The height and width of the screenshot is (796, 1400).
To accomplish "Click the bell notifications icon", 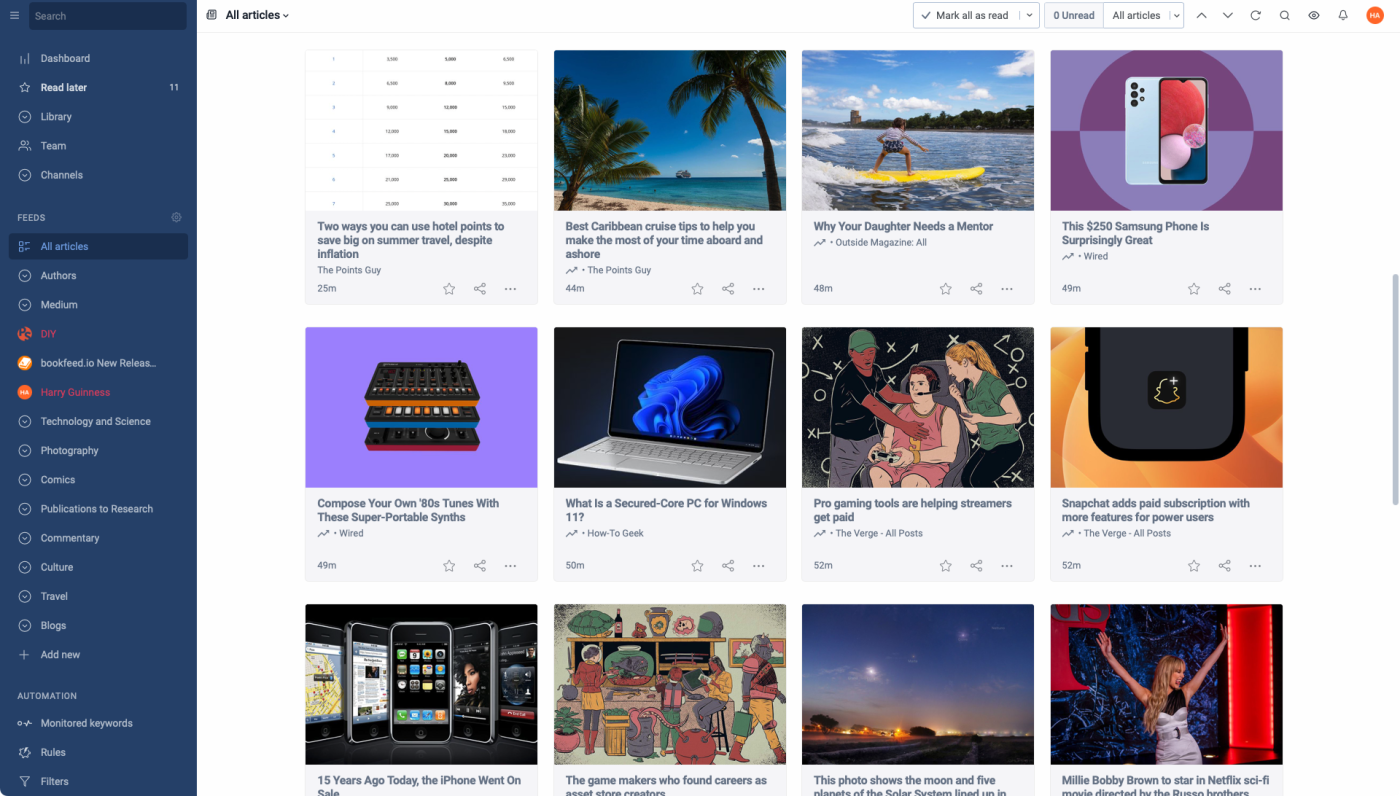I will 1343,15.
